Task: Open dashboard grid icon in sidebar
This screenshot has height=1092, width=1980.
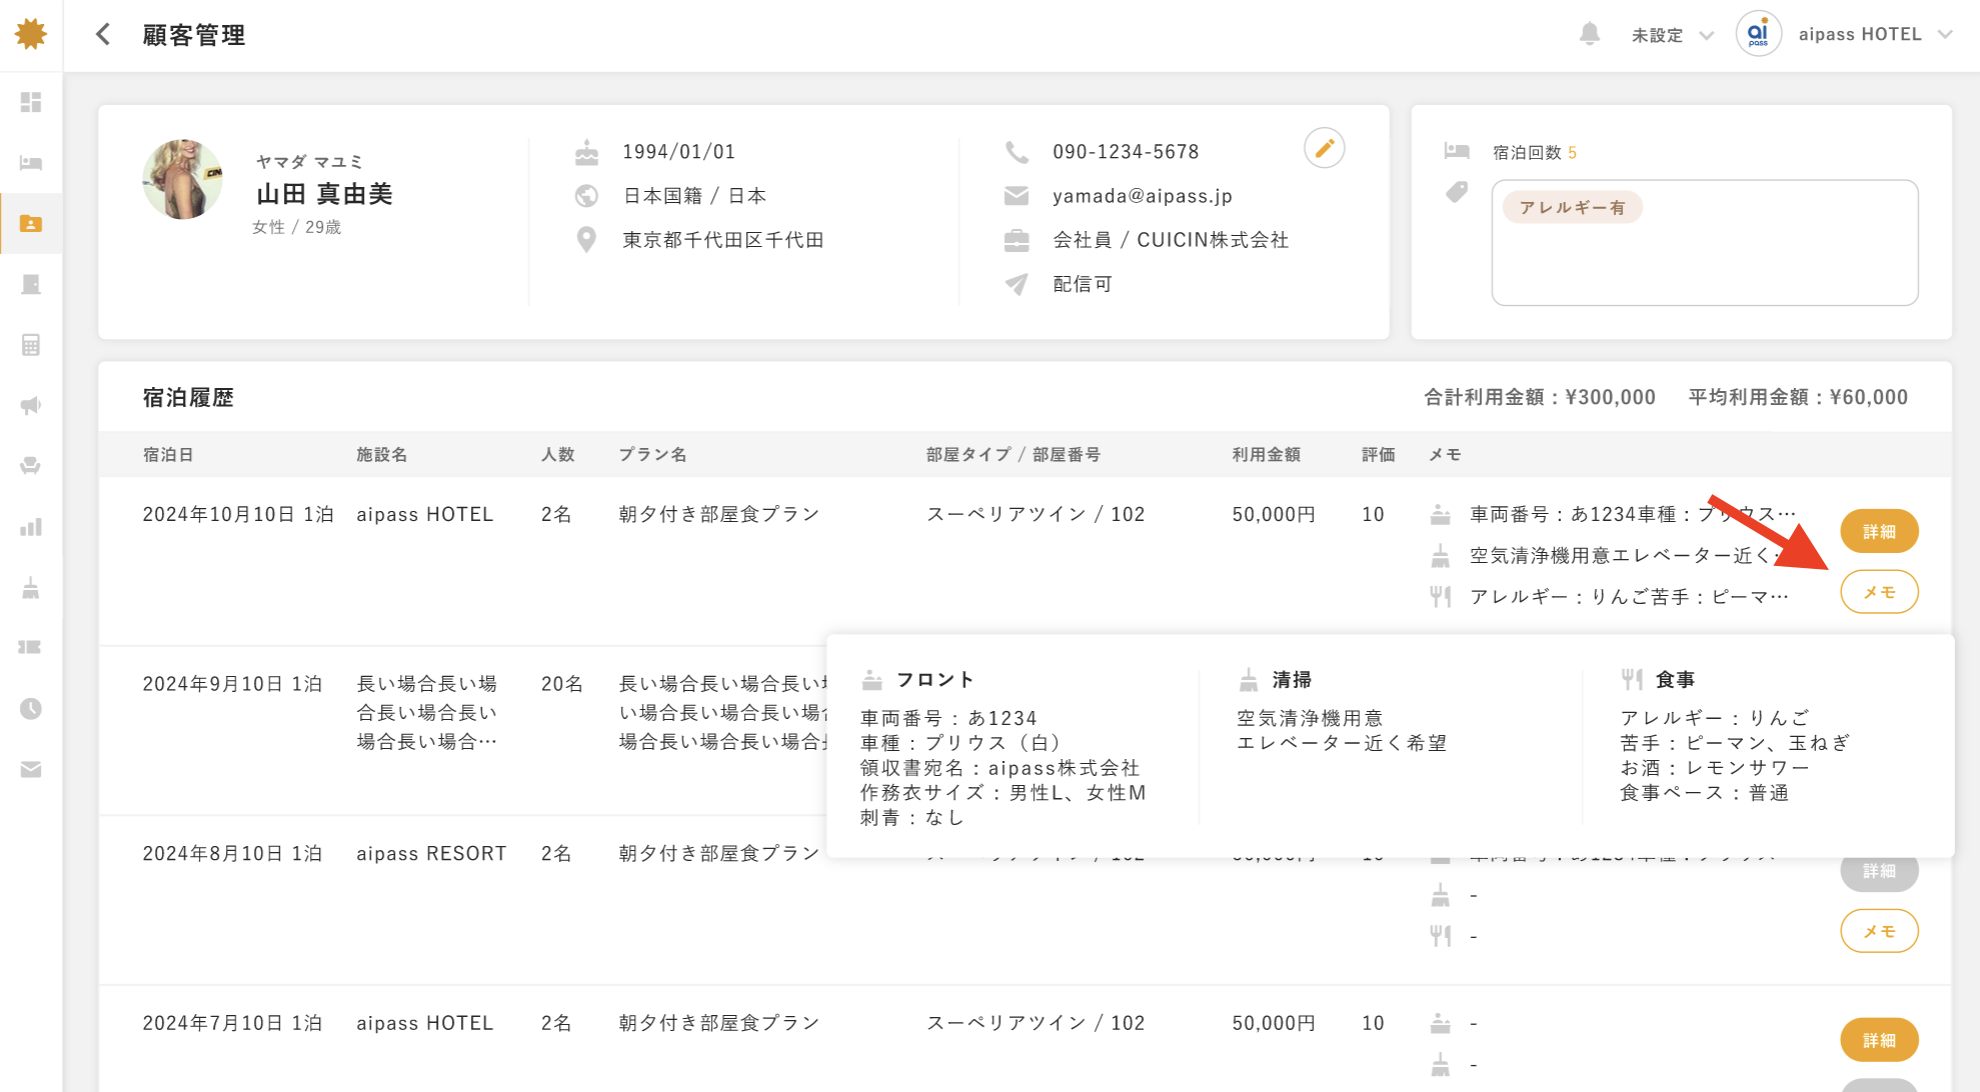Action: pyautogui.click(x=31, y=102)
